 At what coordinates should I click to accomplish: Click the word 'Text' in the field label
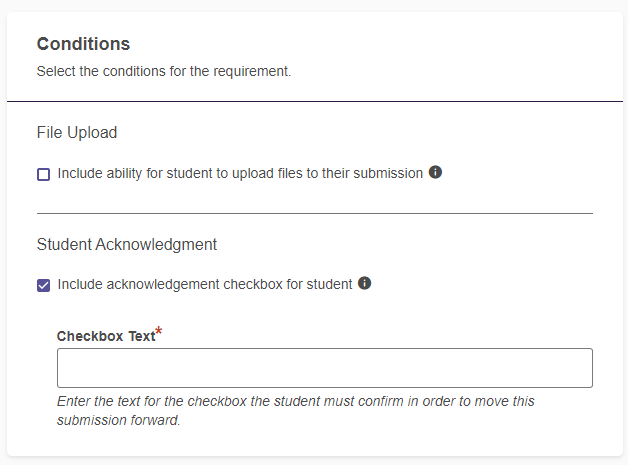(x=142, y=336)
